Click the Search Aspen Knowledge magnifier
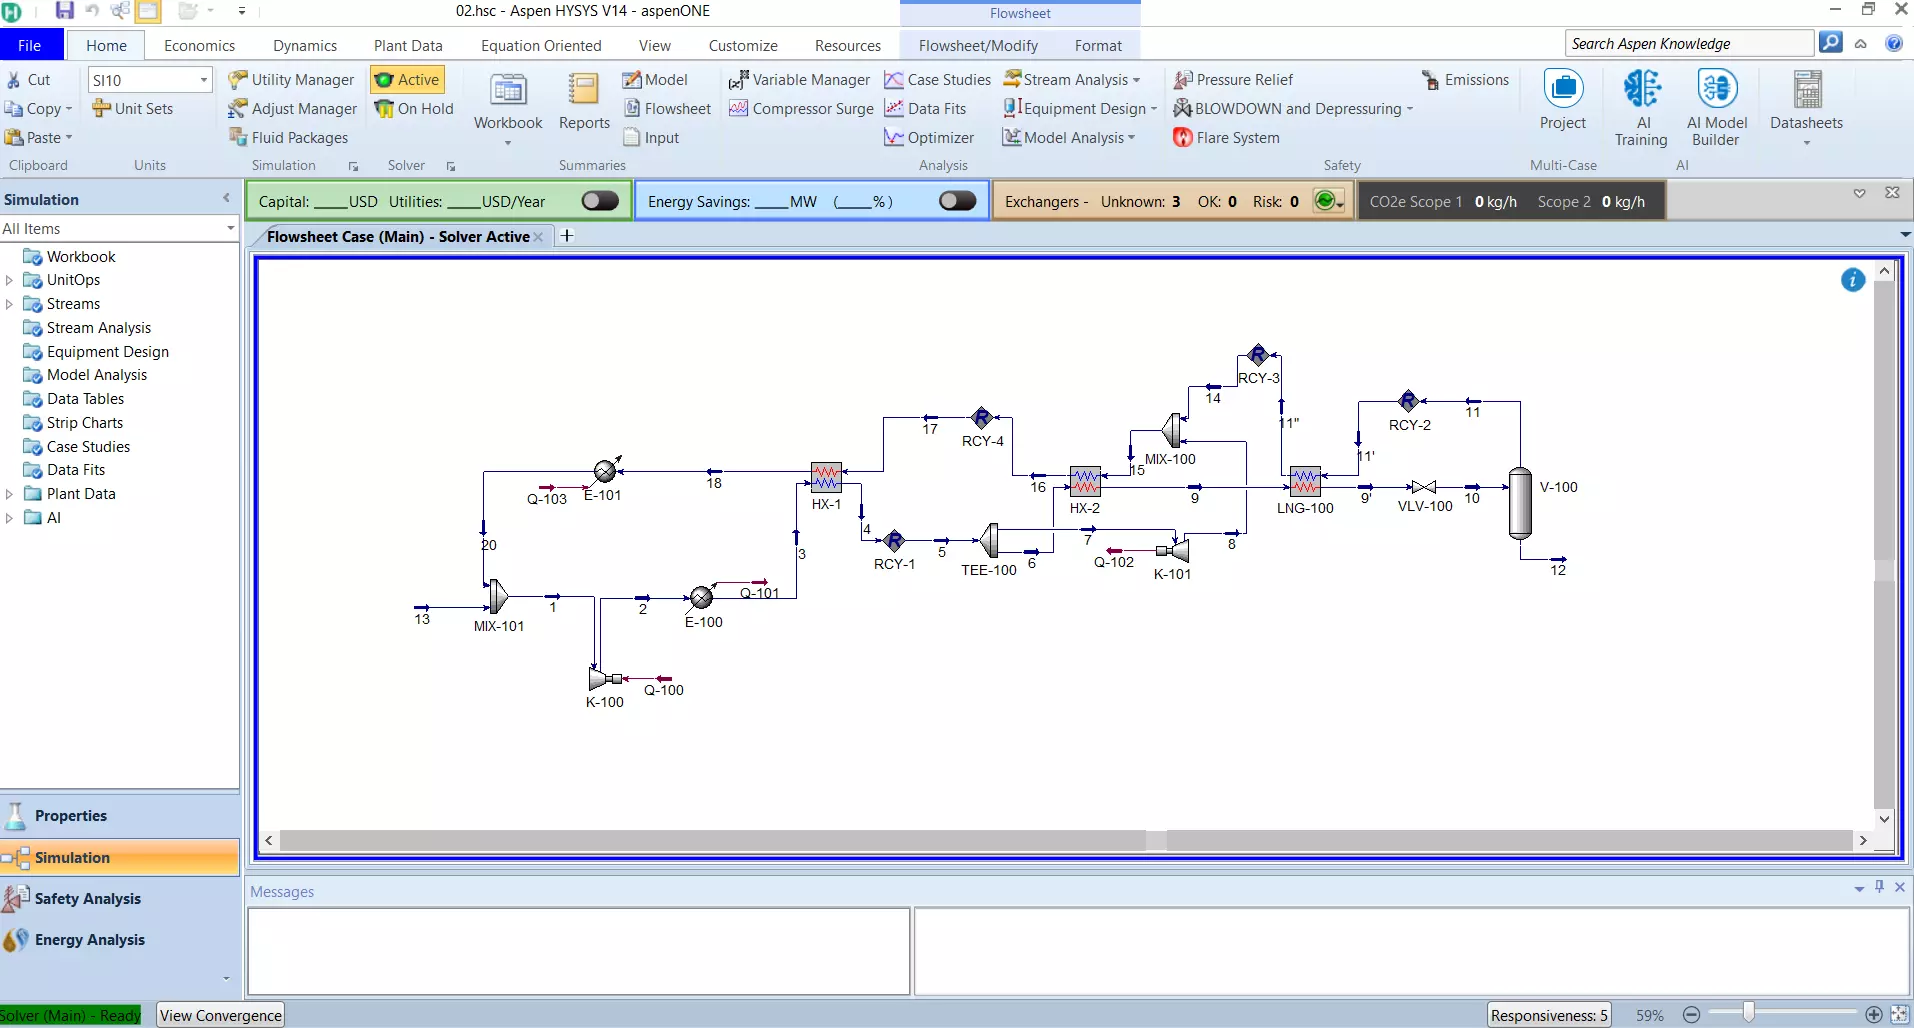The image size is (1914, 1028). coord(1830,43)
